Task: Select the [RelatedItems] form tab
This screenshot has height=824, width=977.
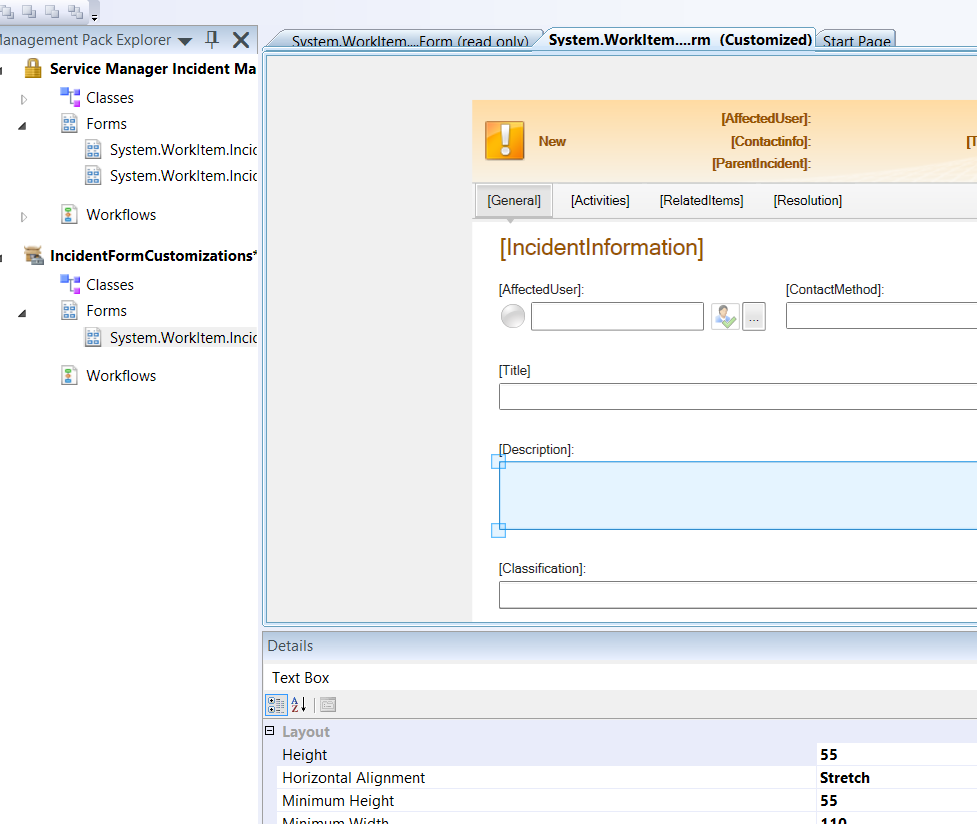Action: pyautogui.click(x=702, y=200)
